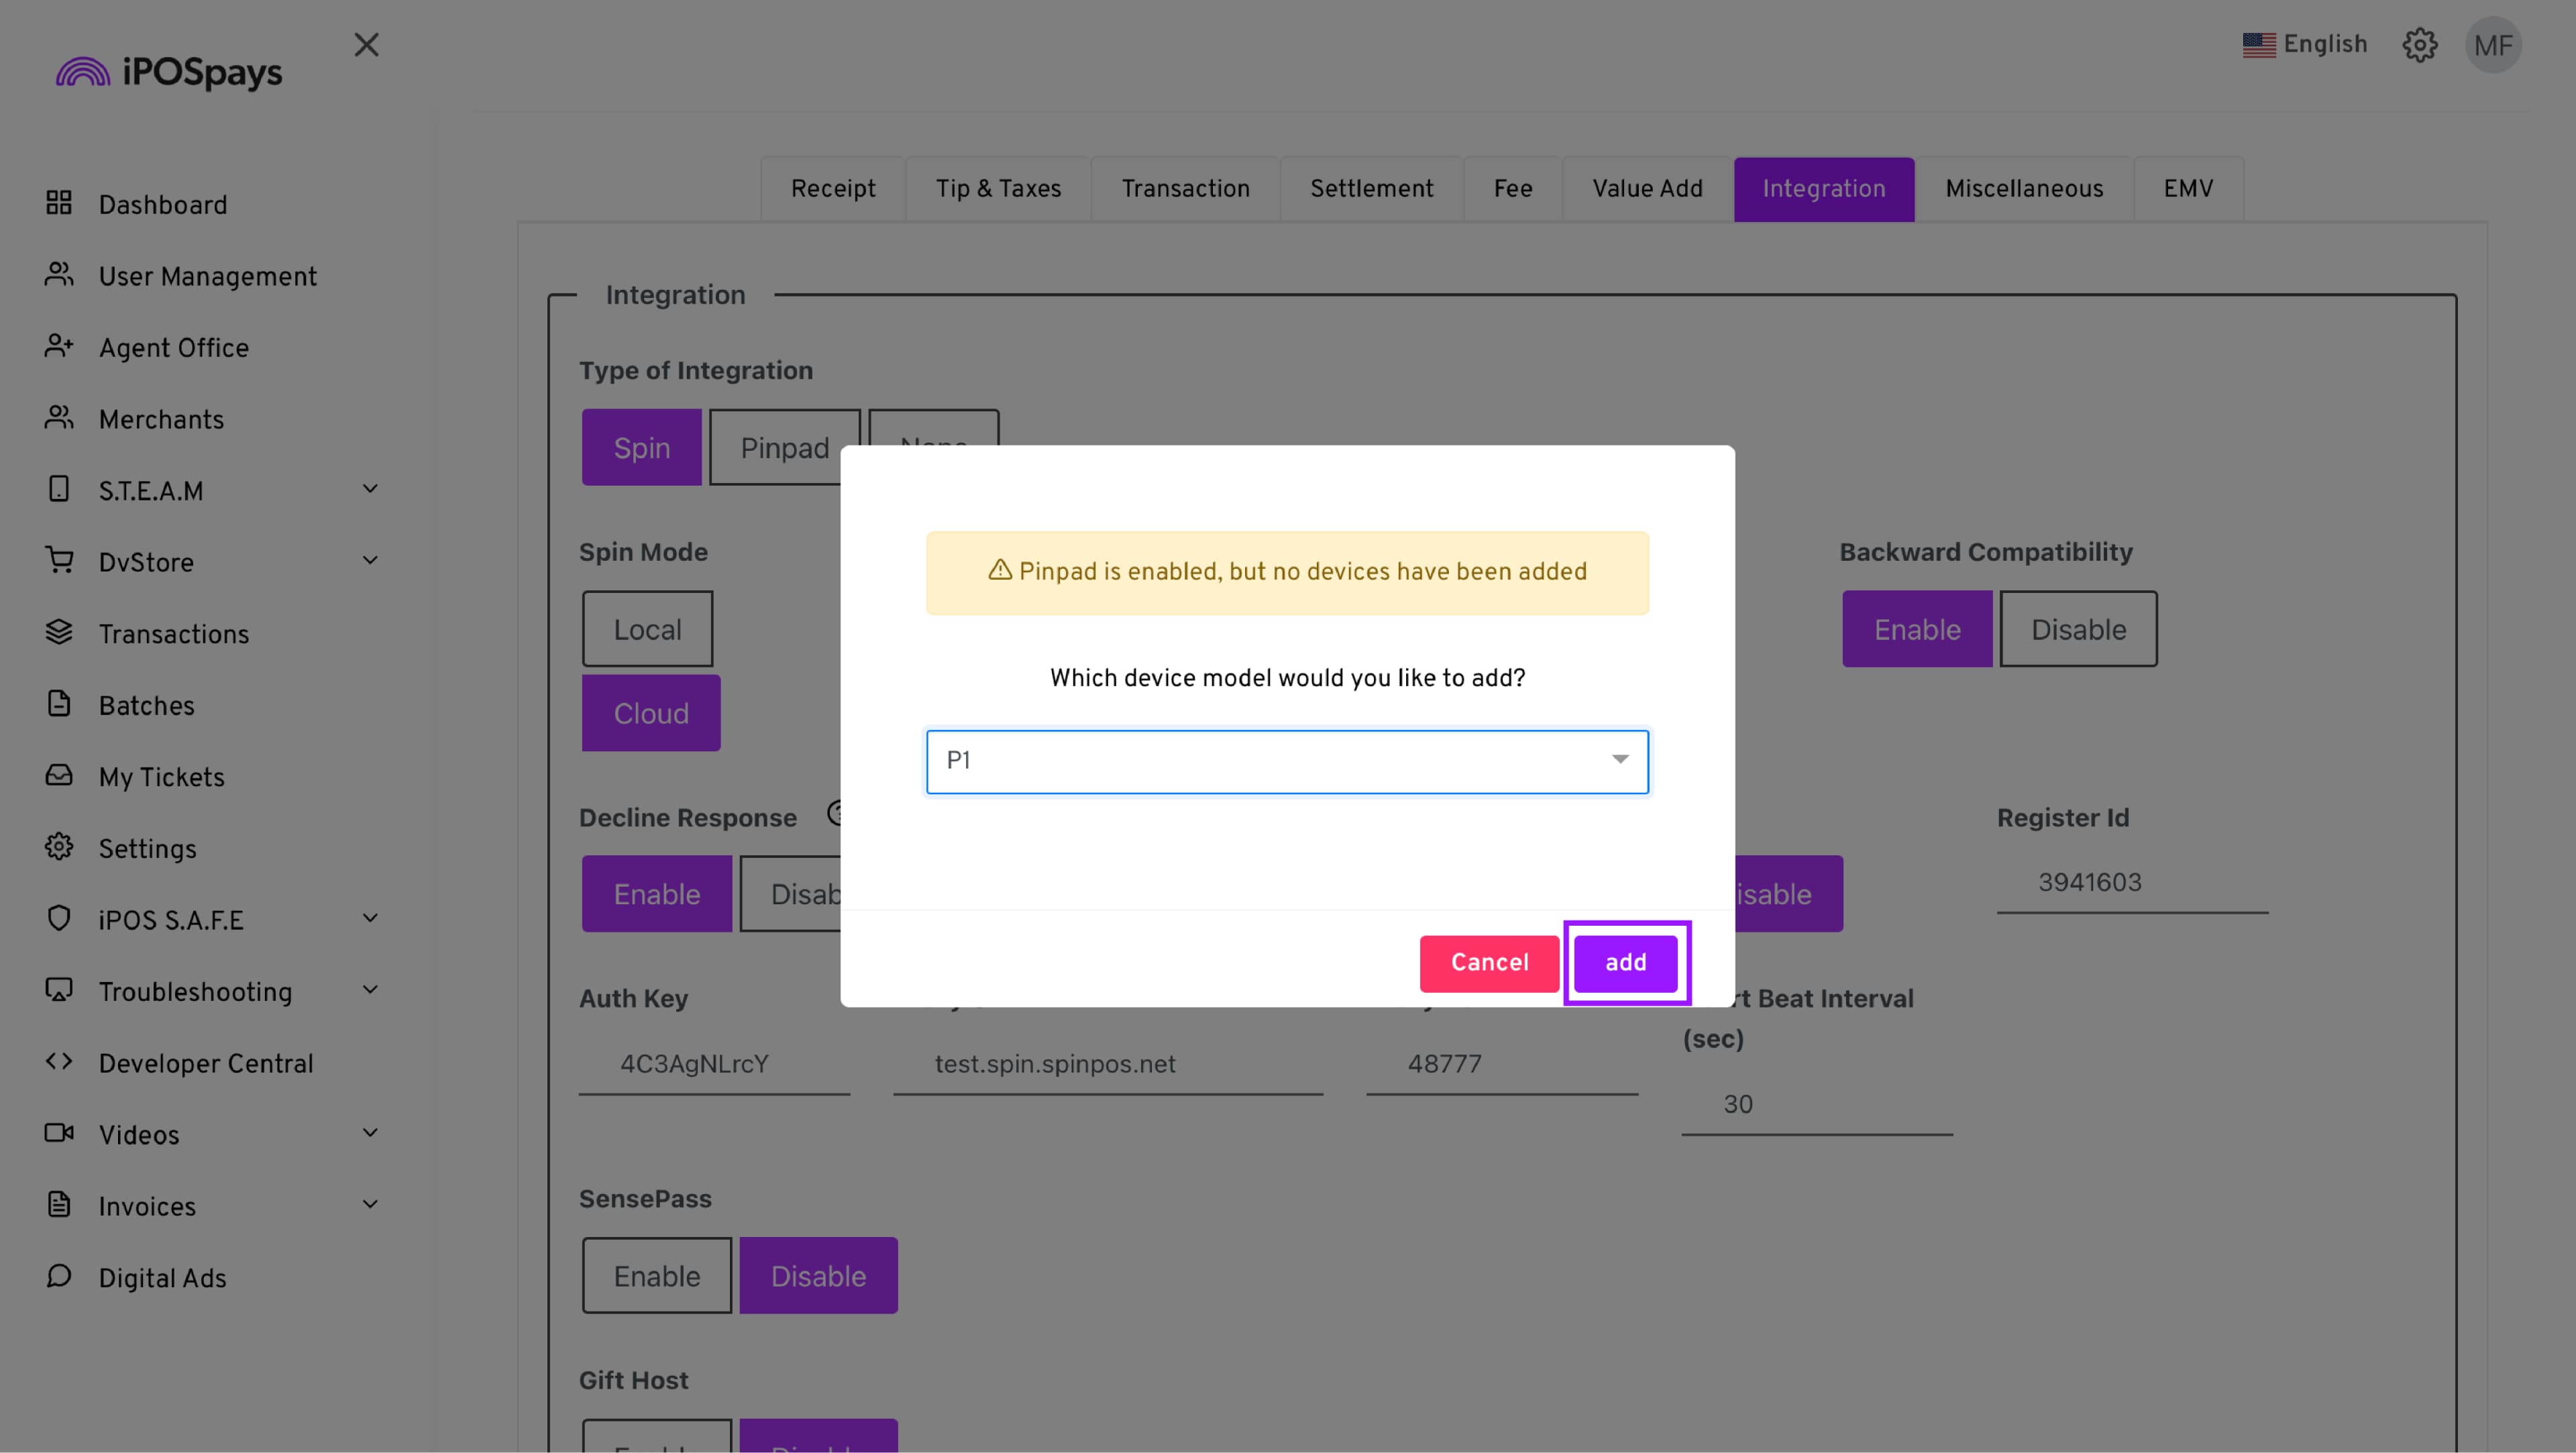Expand the S.T.E.A.M sidebar menu
Screen dimensions: 2576x1453
click(x=370, y=489)
